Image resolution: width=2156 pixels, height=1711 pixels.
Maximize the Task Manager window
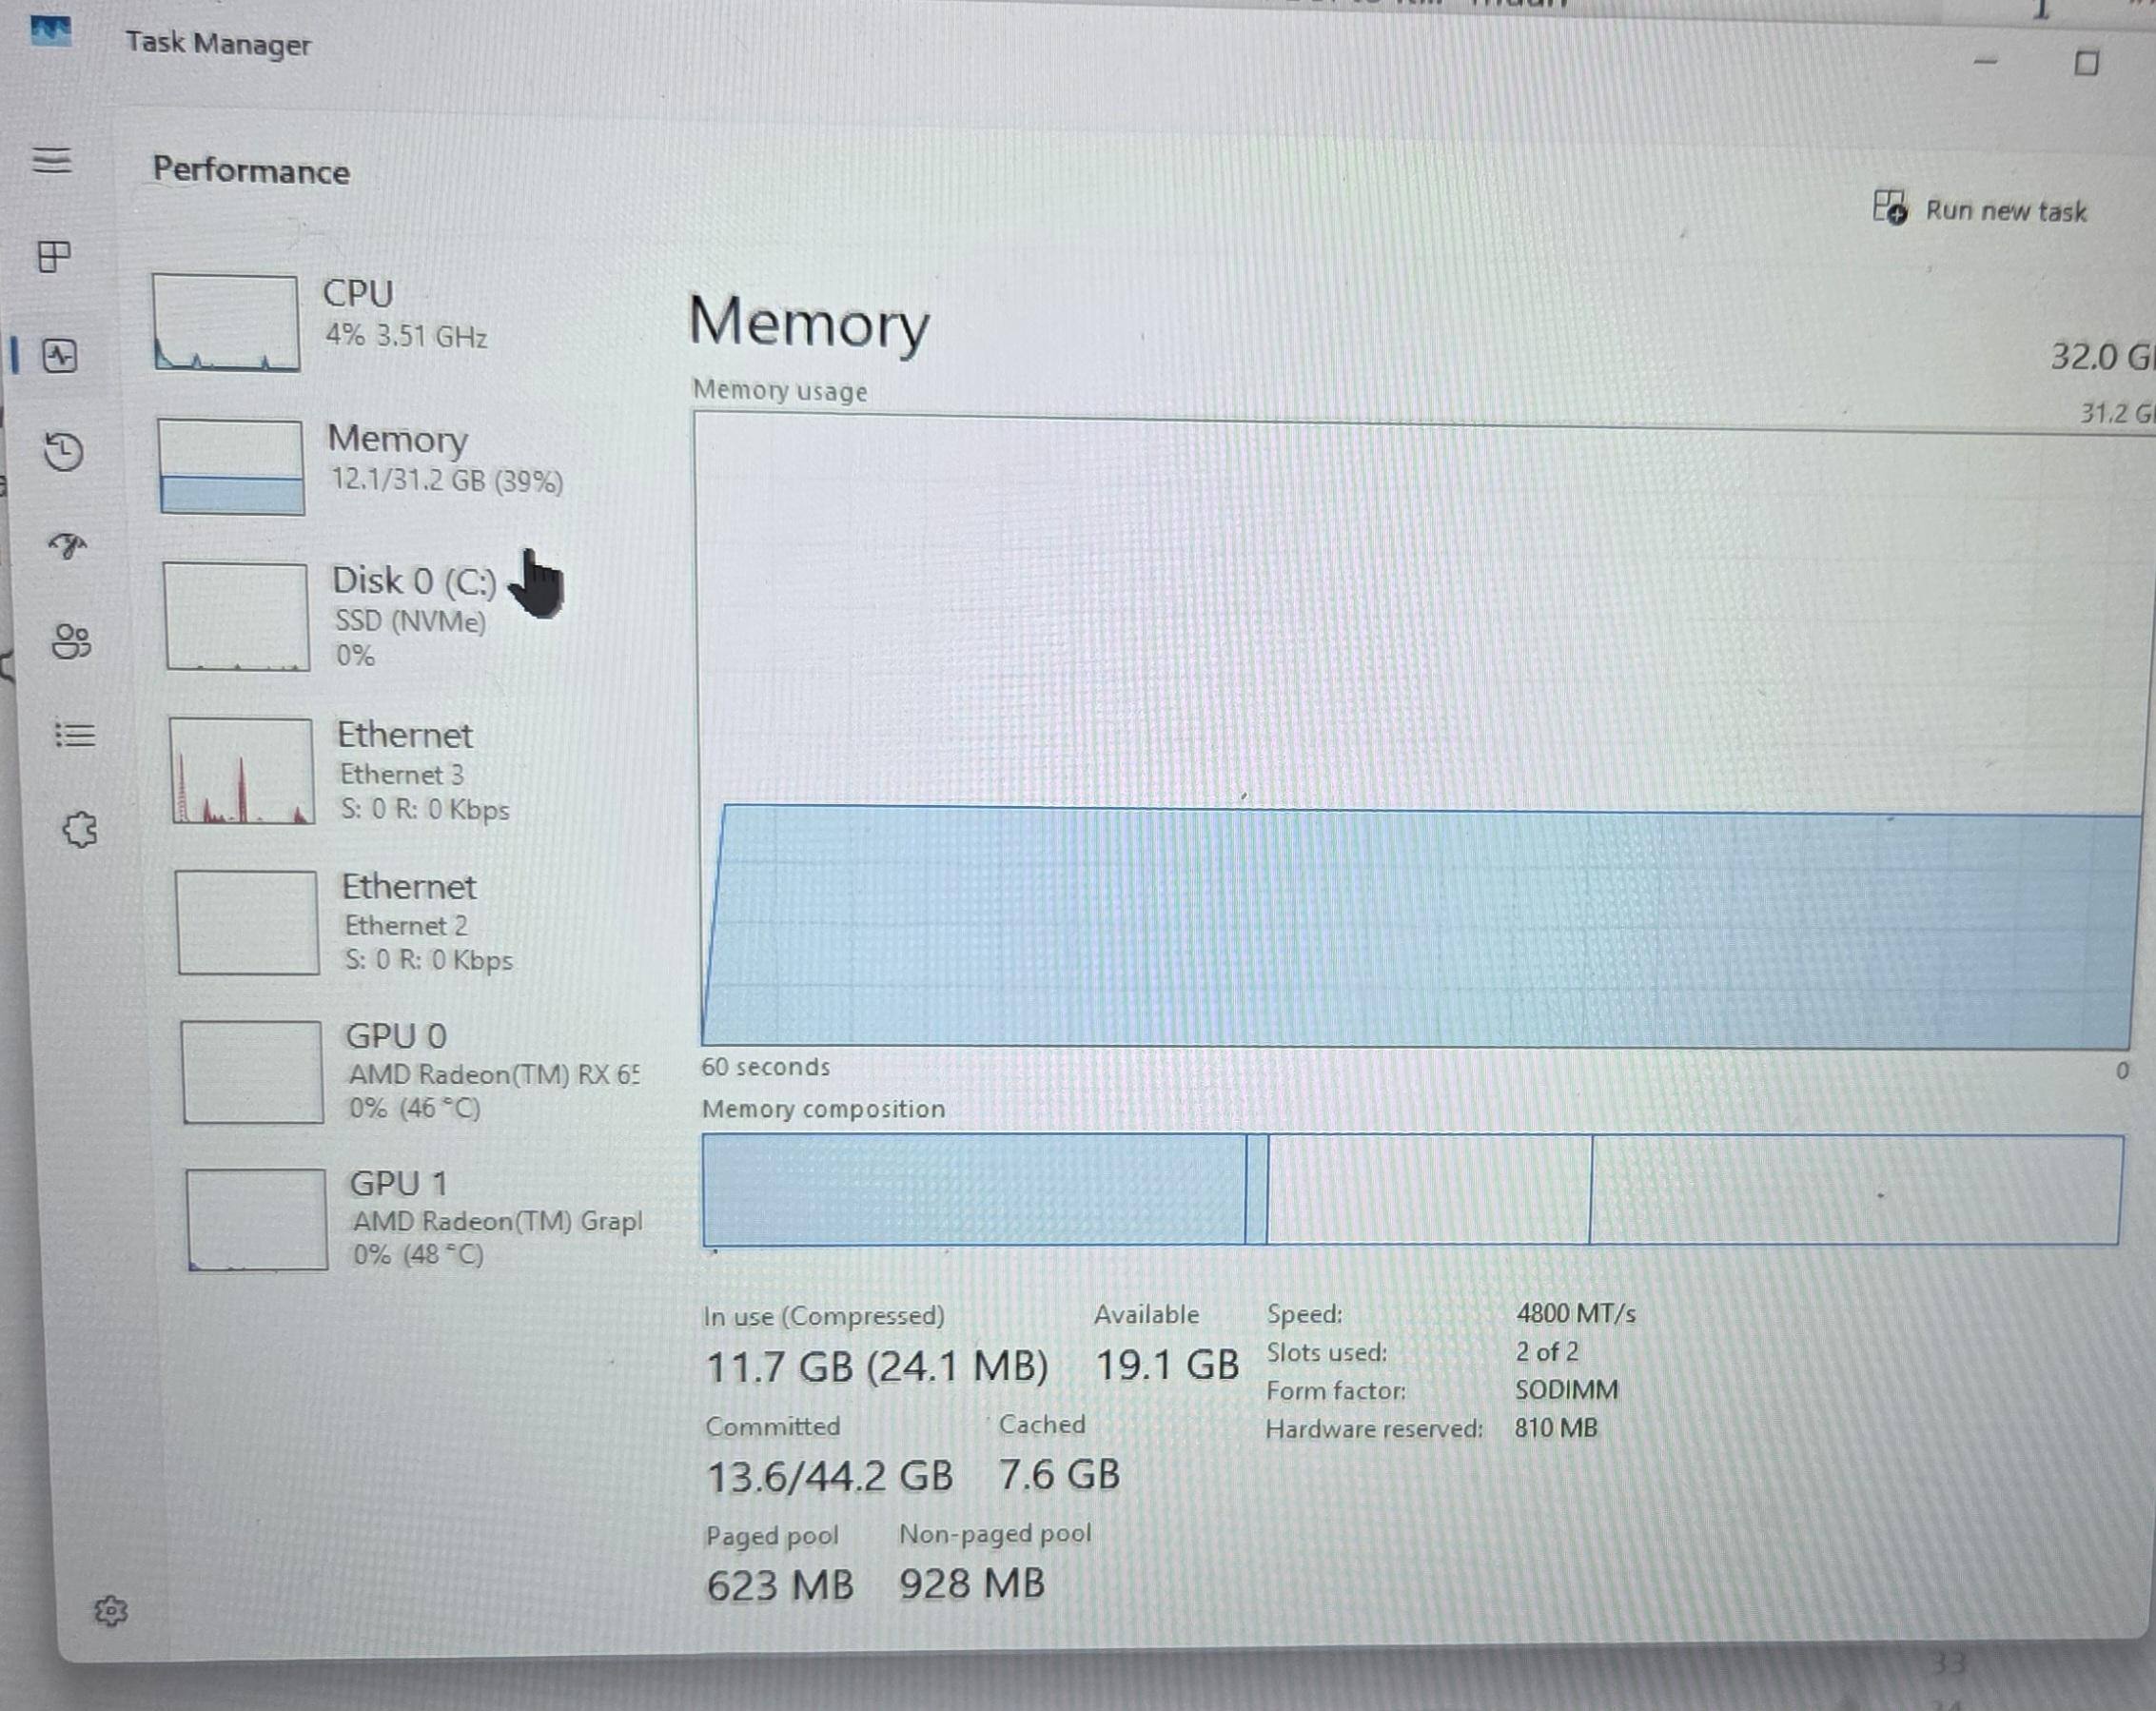(x=2086, y=64)
